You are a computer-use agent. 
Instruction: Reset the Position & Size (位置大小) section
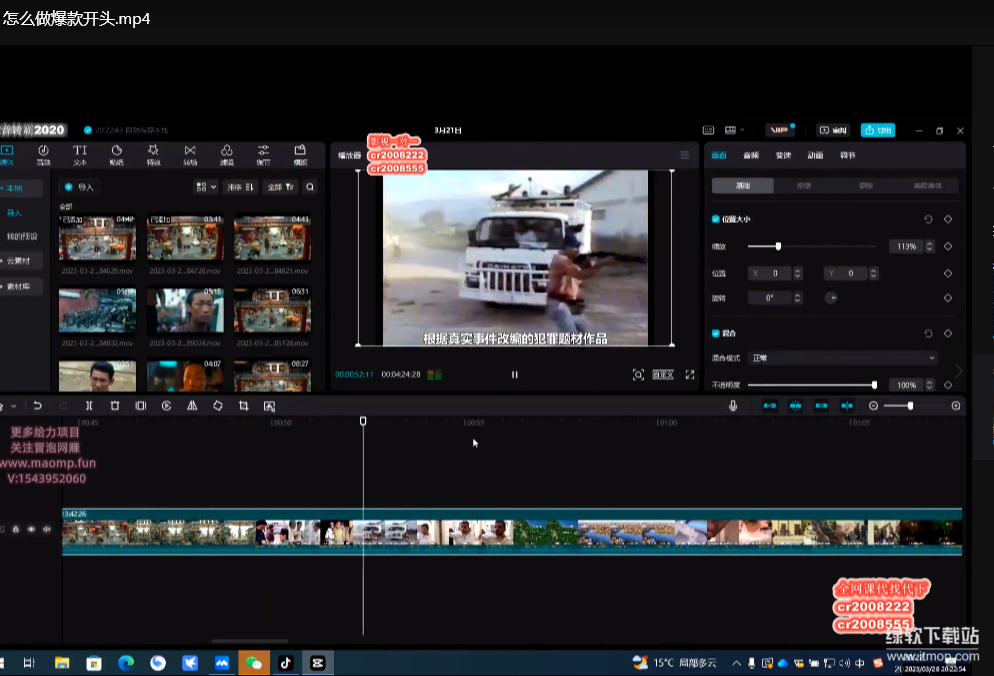928,219
